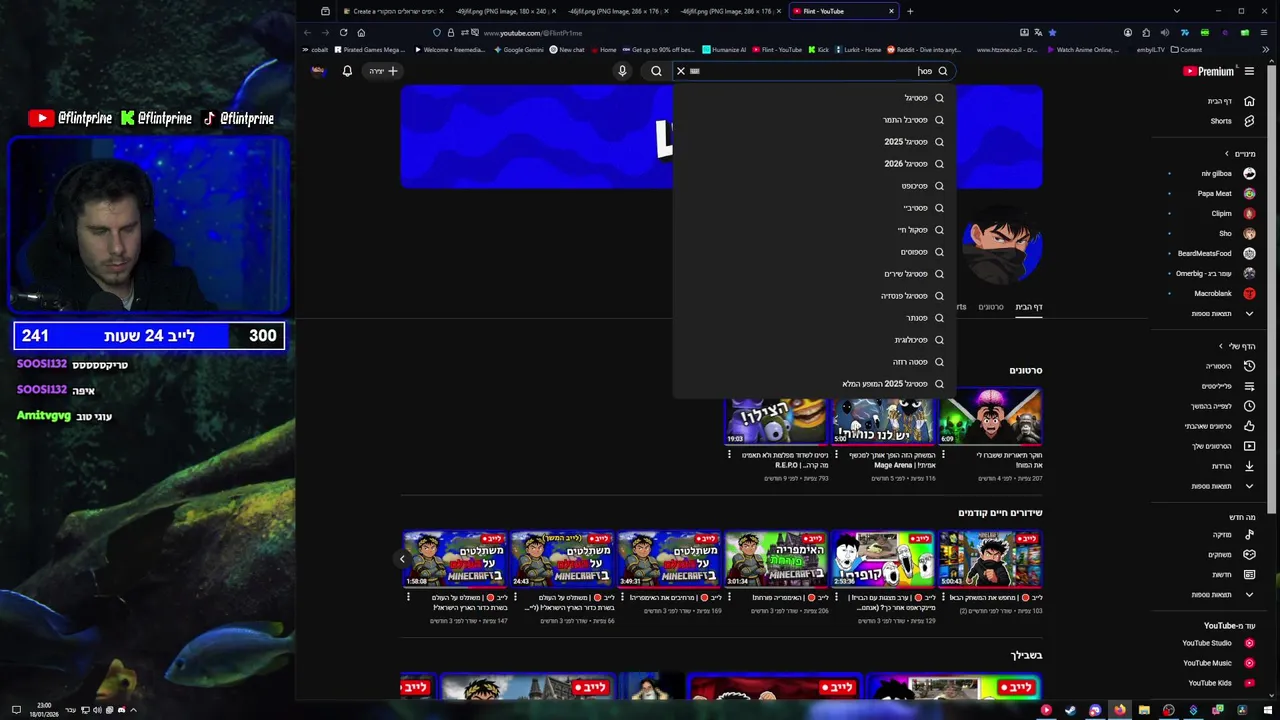Open Downloads arrow icon in sidebar
The image size is (1280, 720).
1249,466
